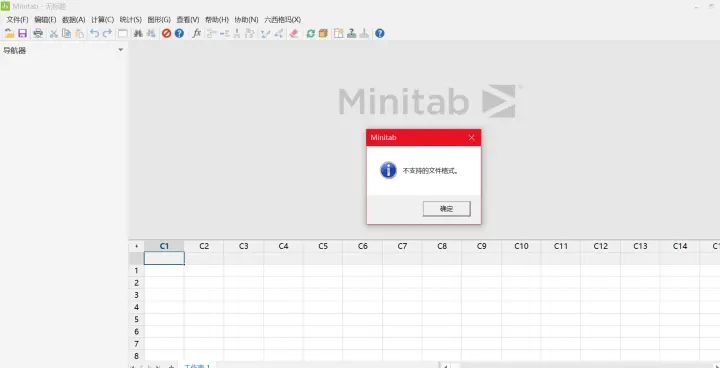This screenshot has height=368, width=720.
Task: Click 确定 in the Minitab dialog
Action: tap(446, 209)
